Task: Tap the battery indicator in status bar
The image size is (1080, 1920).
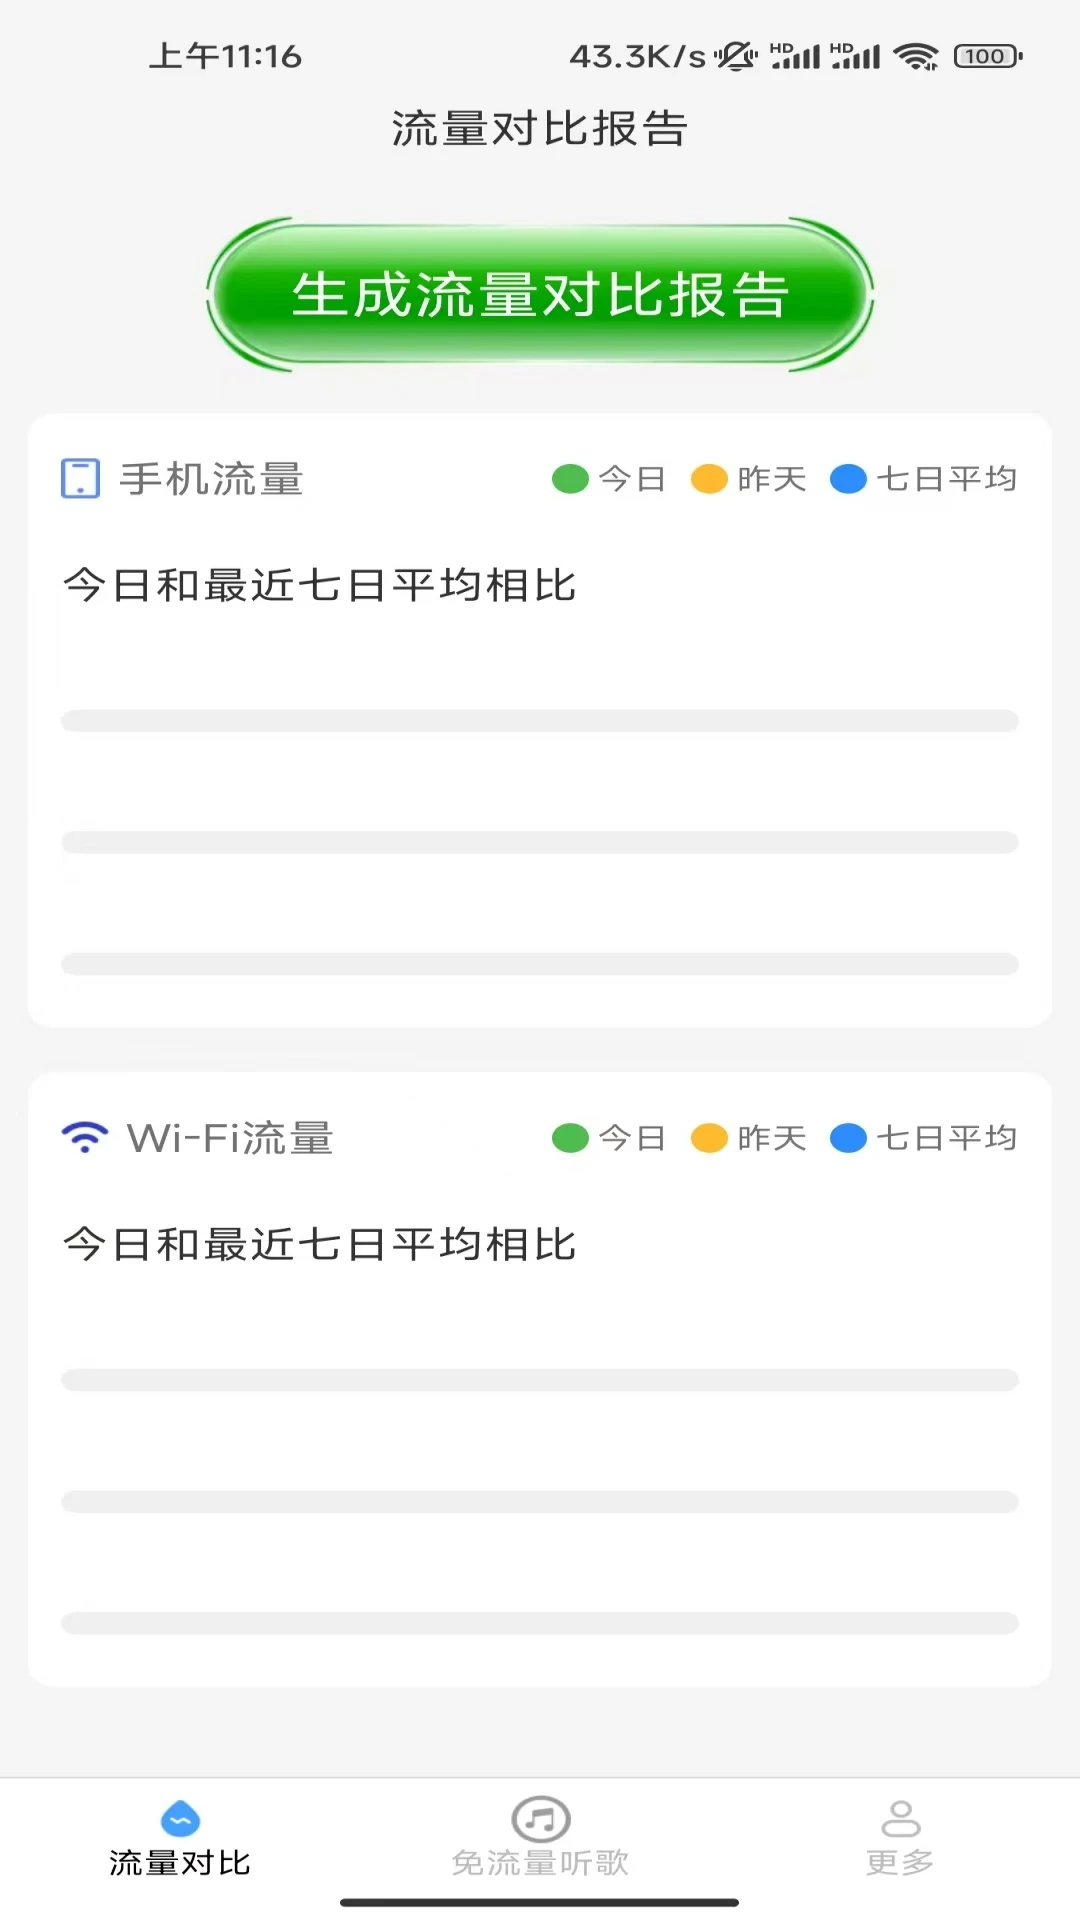Action: click(x=988, y=56)
